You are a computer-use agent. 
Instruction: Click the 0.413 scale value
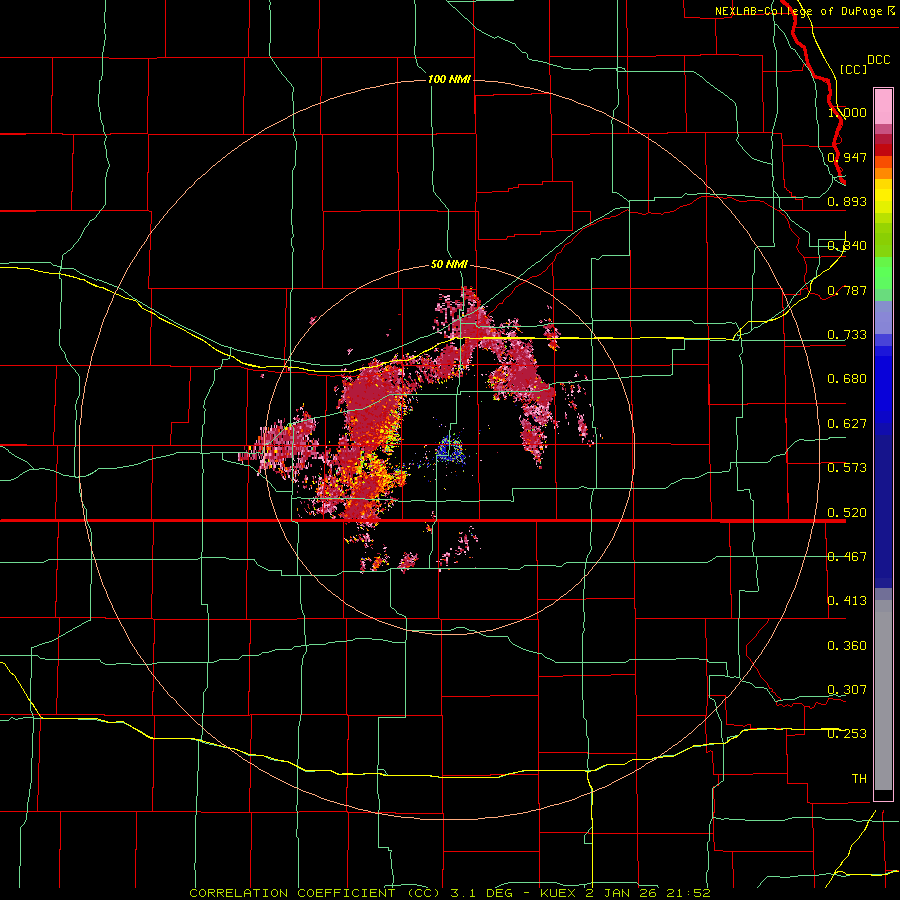(x=847, y=601)
